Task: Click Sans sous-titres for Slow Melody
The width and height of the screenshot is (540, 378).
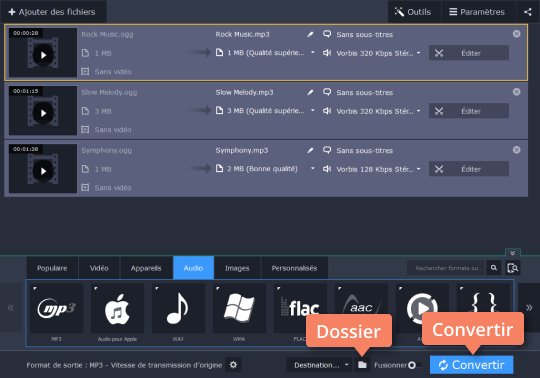Action: (x=365, y=92)
